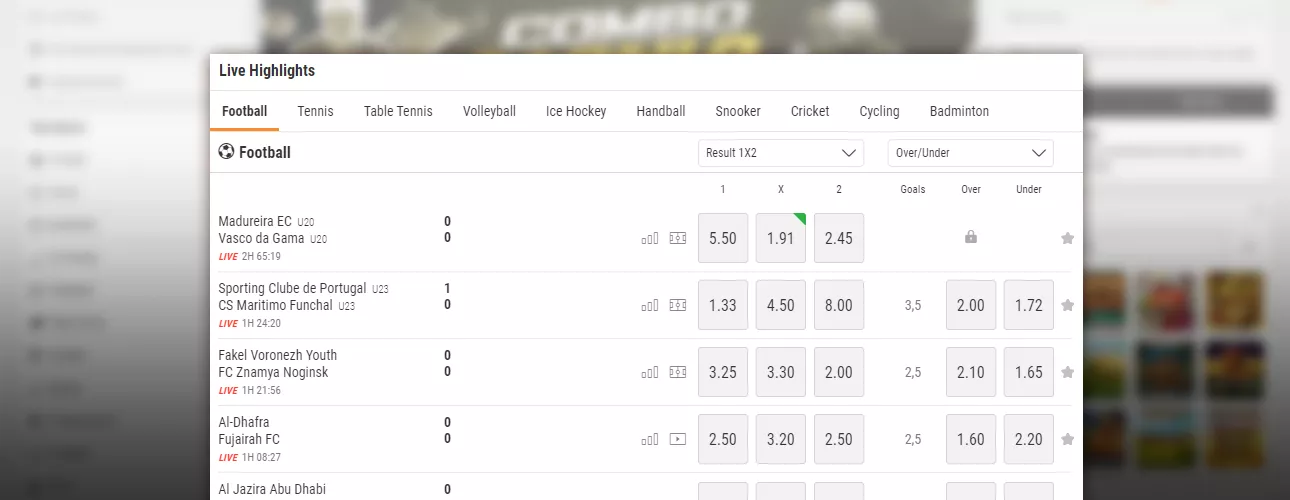Viewport: 1290px width, 500px height.
Task: Select Under 2,5 at 2.20 for Al-Dhafra
Action: [1028, 439]
